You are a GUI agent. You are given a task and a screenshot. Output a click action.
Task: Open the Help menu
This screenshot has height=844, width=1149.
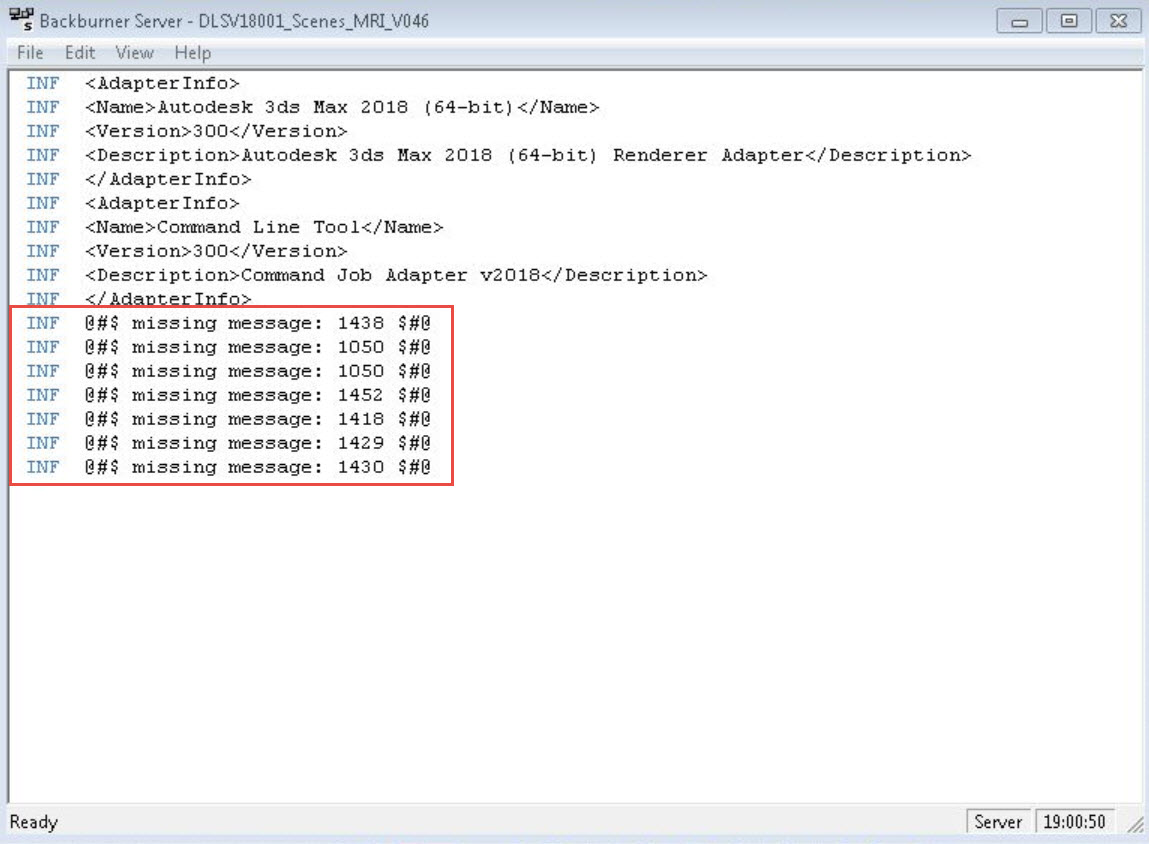pos(192,53)
